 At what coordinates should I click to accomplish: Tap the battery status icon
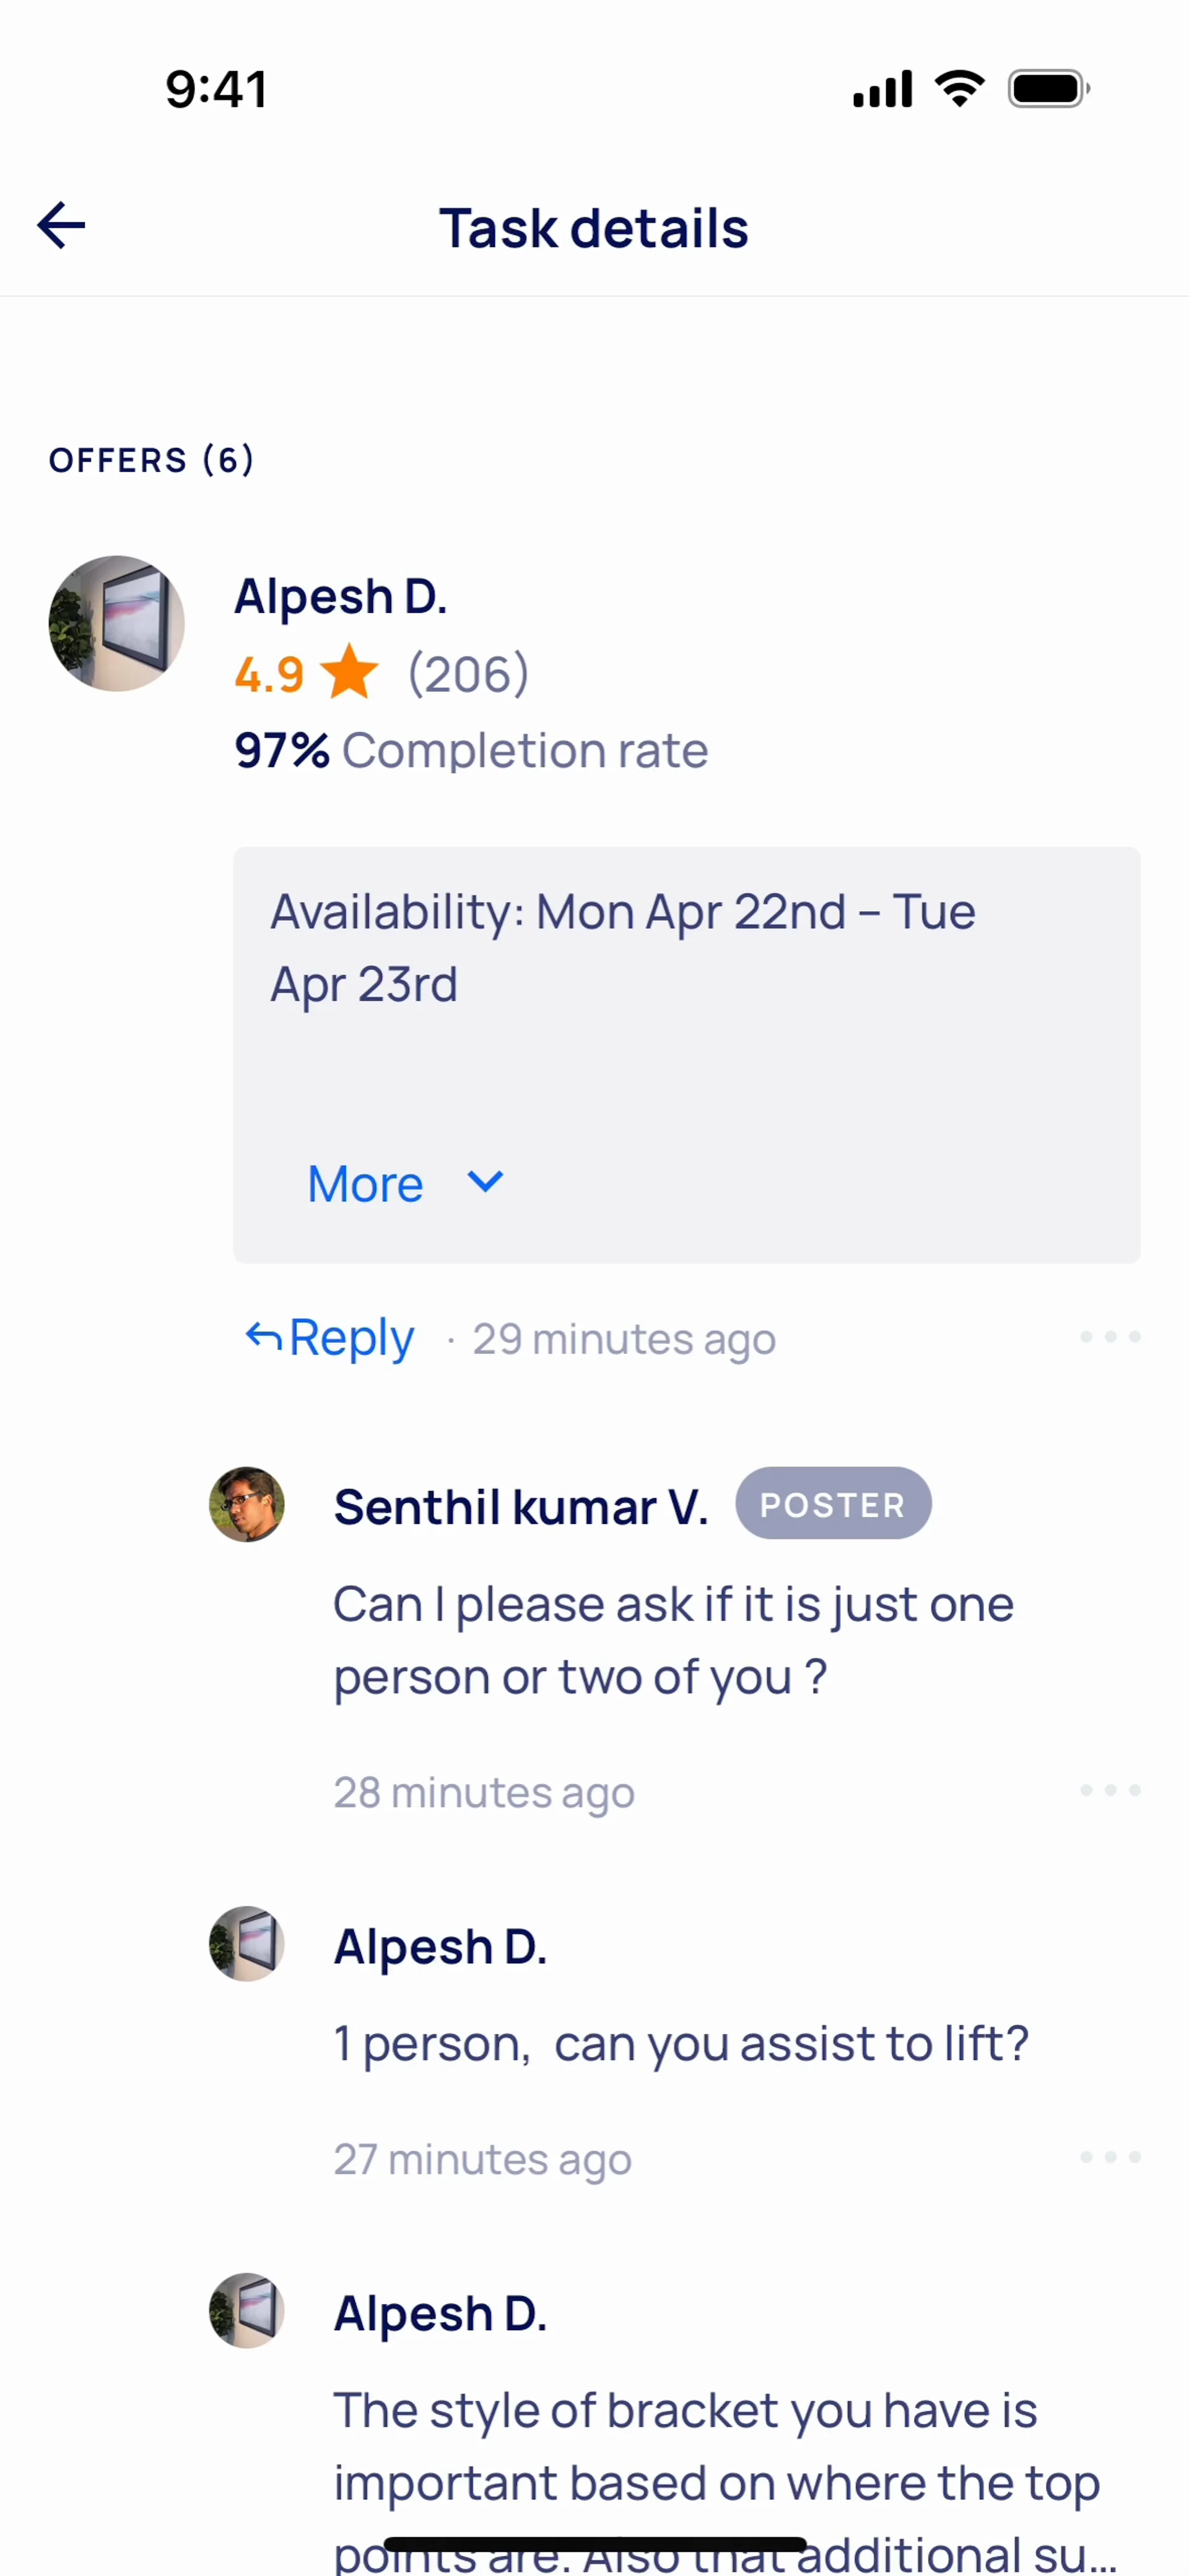point(1048,89)
